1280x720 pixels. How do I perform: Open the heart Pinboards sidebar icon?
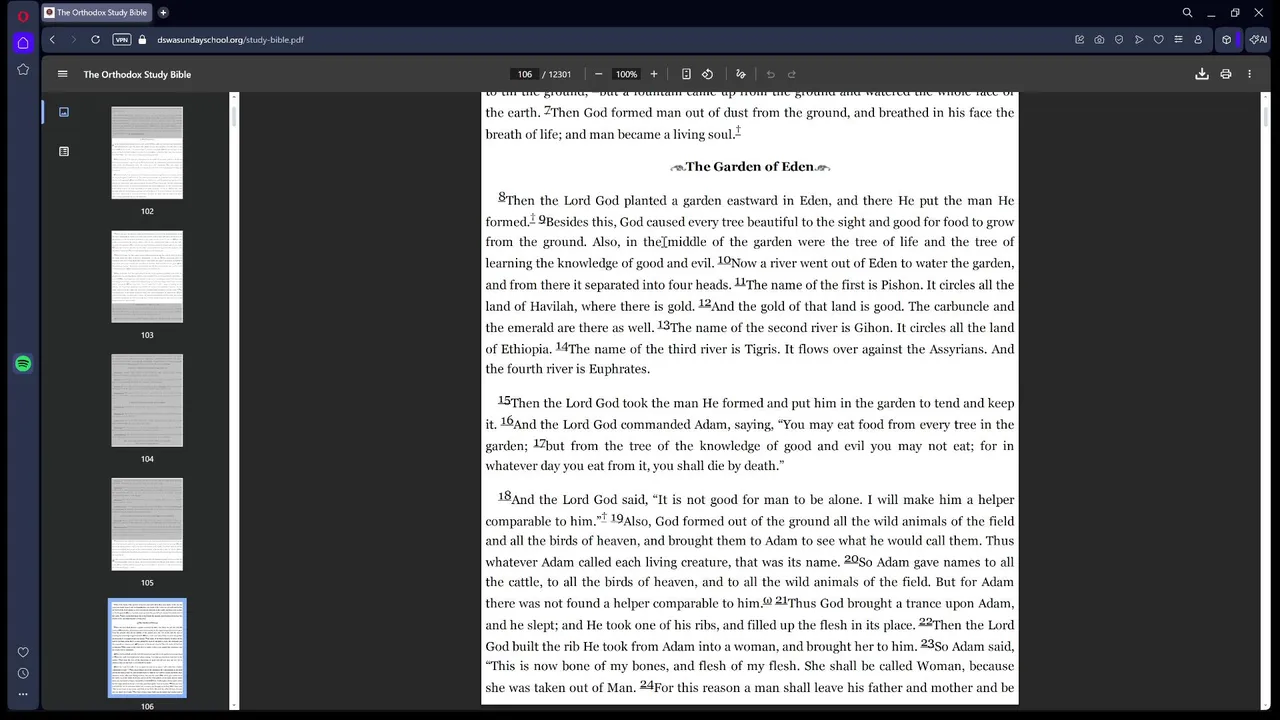coord(23,652)
